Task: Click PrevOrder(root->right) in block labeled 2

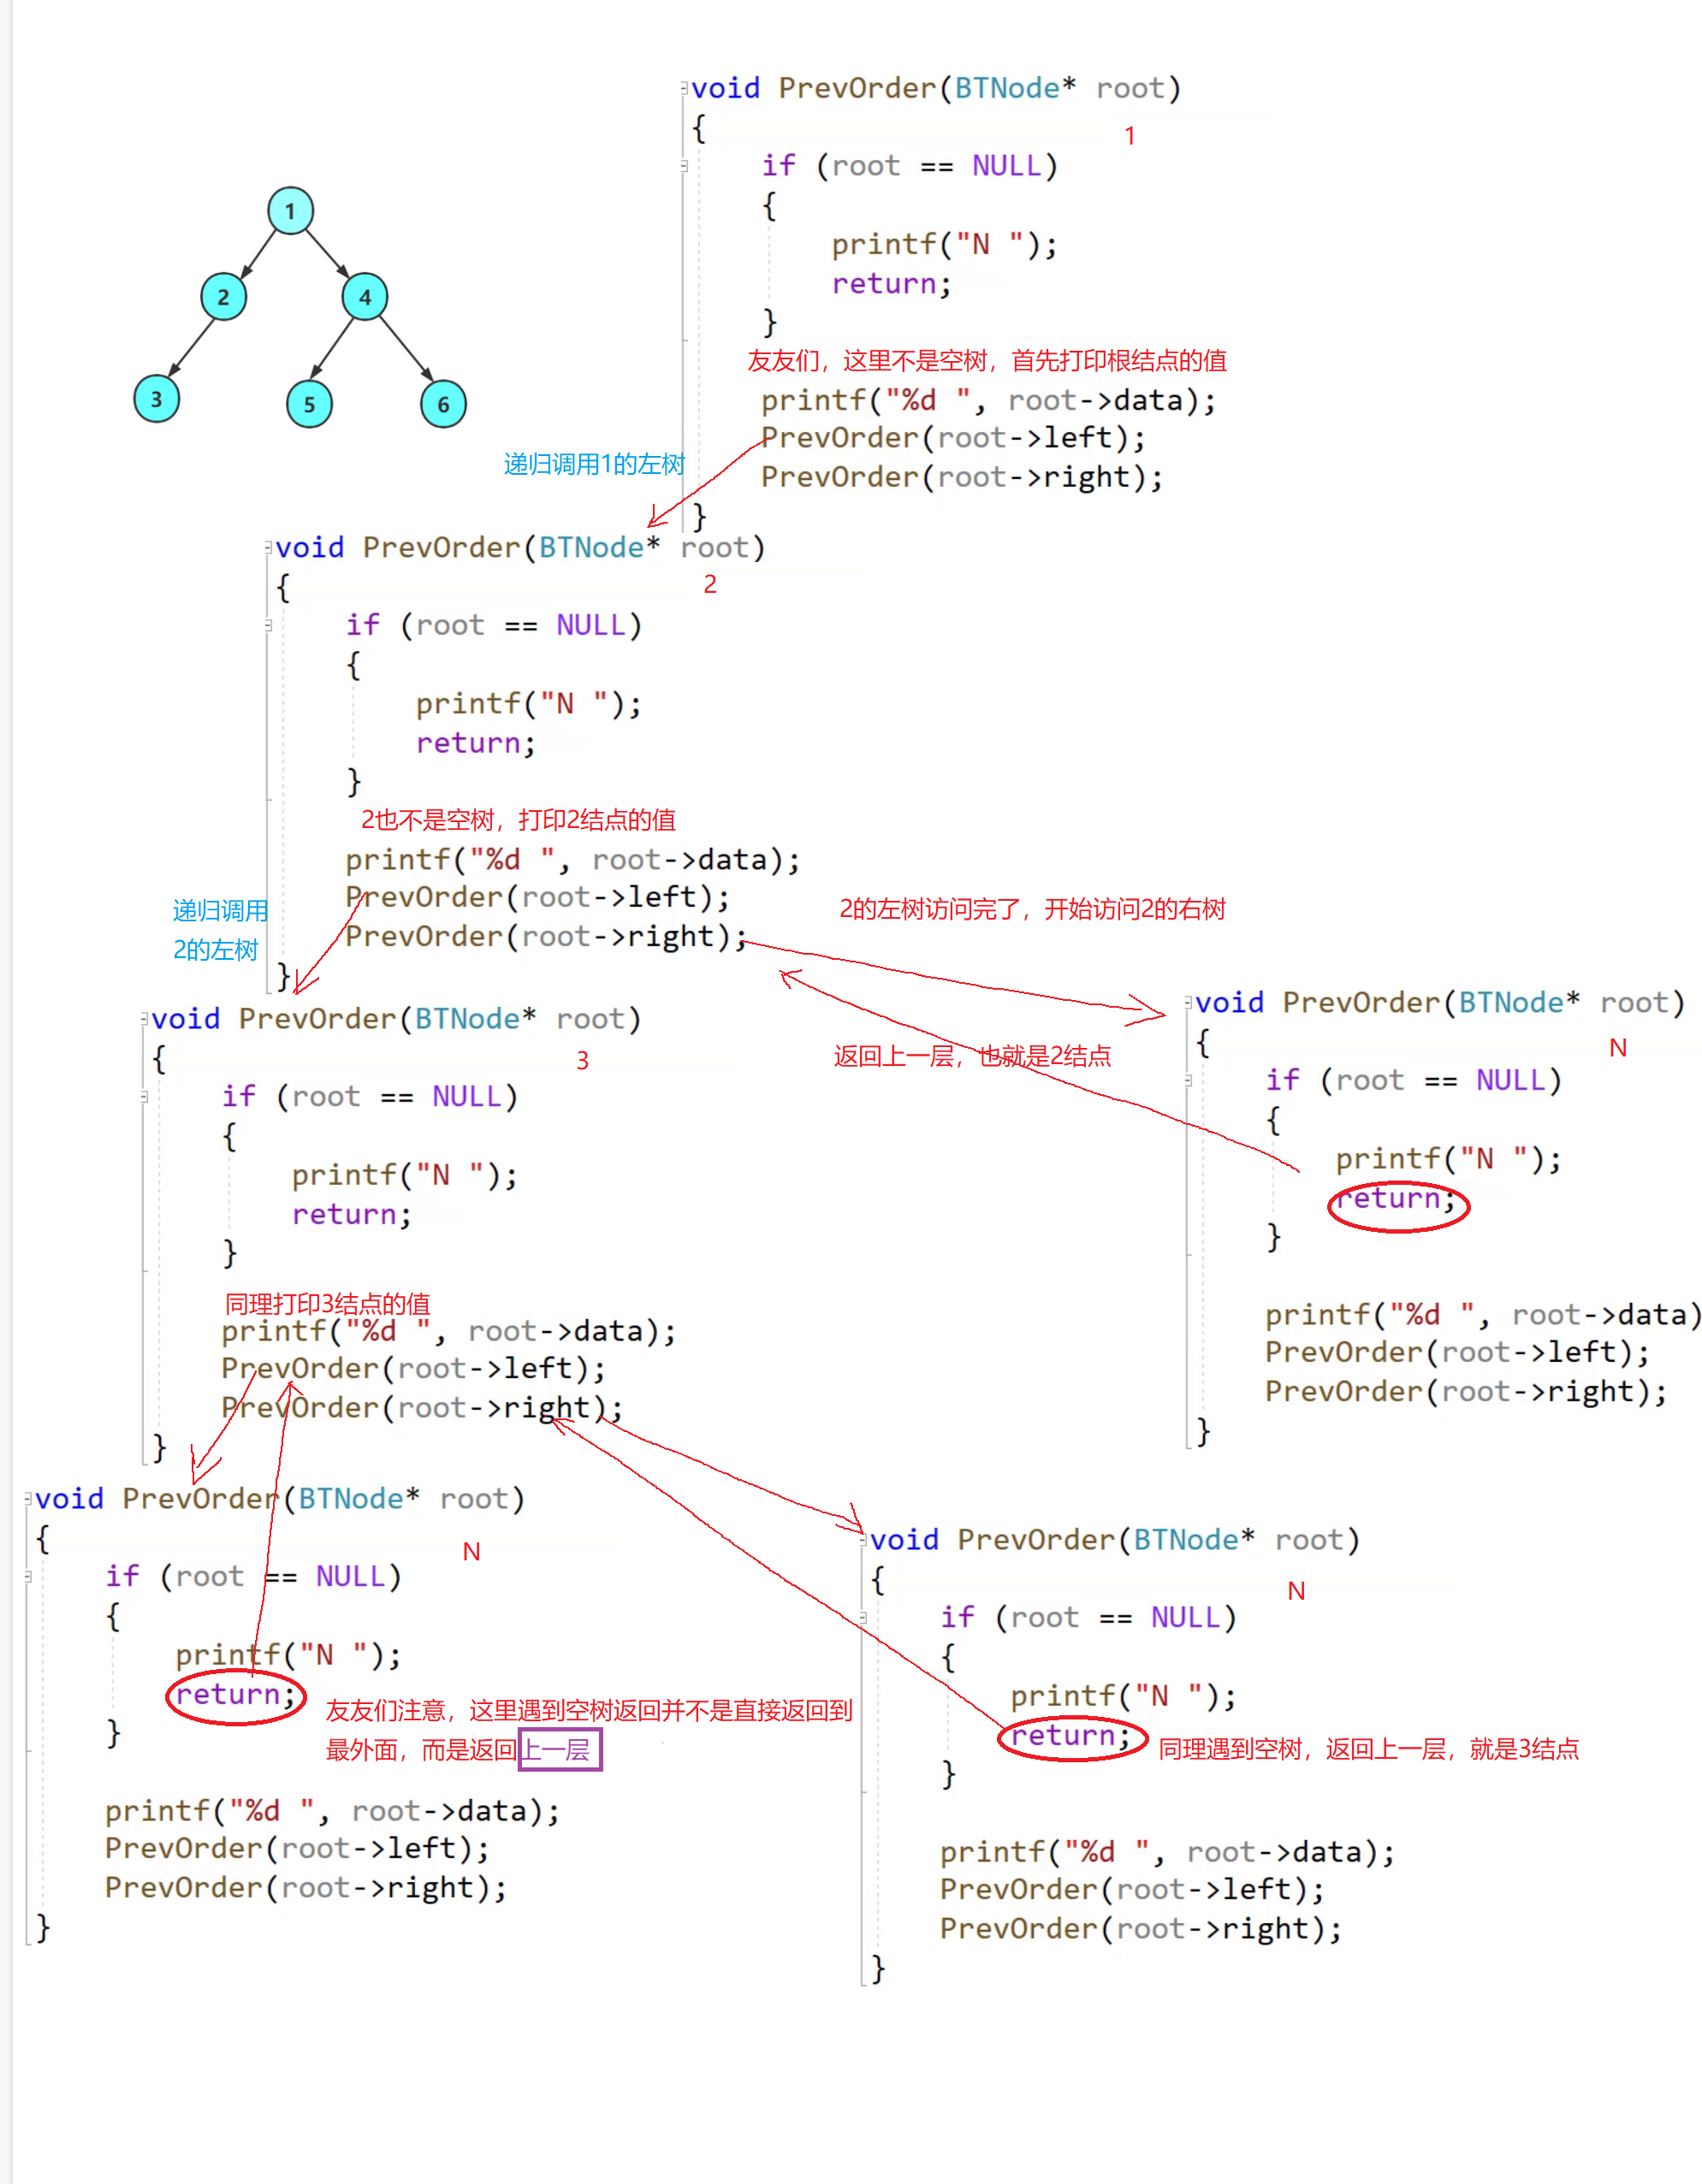Action: (546, 937)
